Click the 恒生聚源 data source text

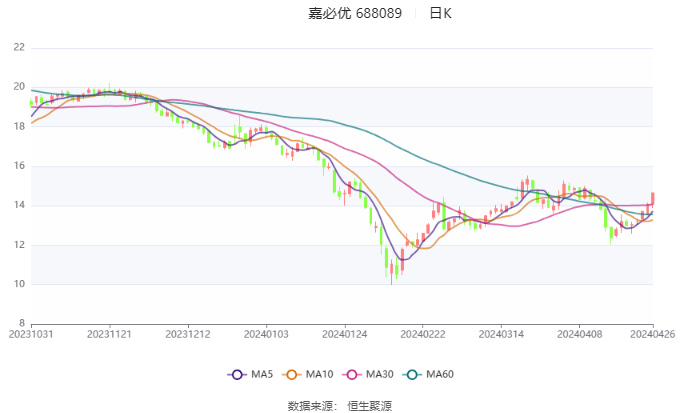click(x=370, y=406)
